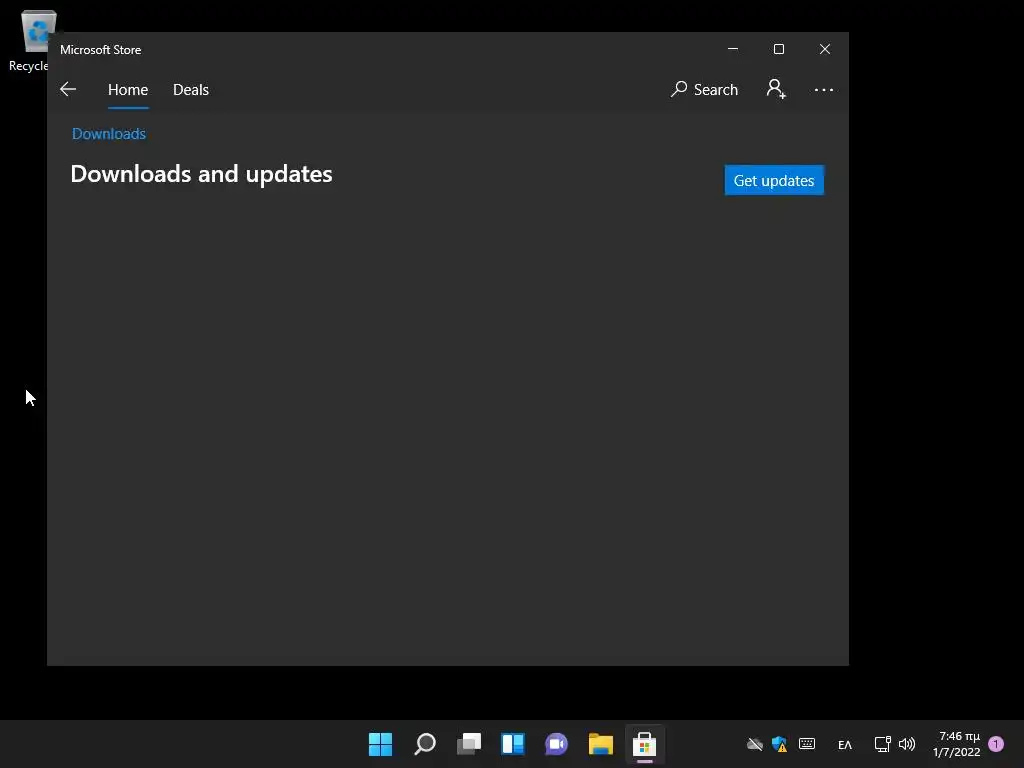Open the touch keyboard tray icon
Screen dimensions: 1024x768
pos(807,743)
